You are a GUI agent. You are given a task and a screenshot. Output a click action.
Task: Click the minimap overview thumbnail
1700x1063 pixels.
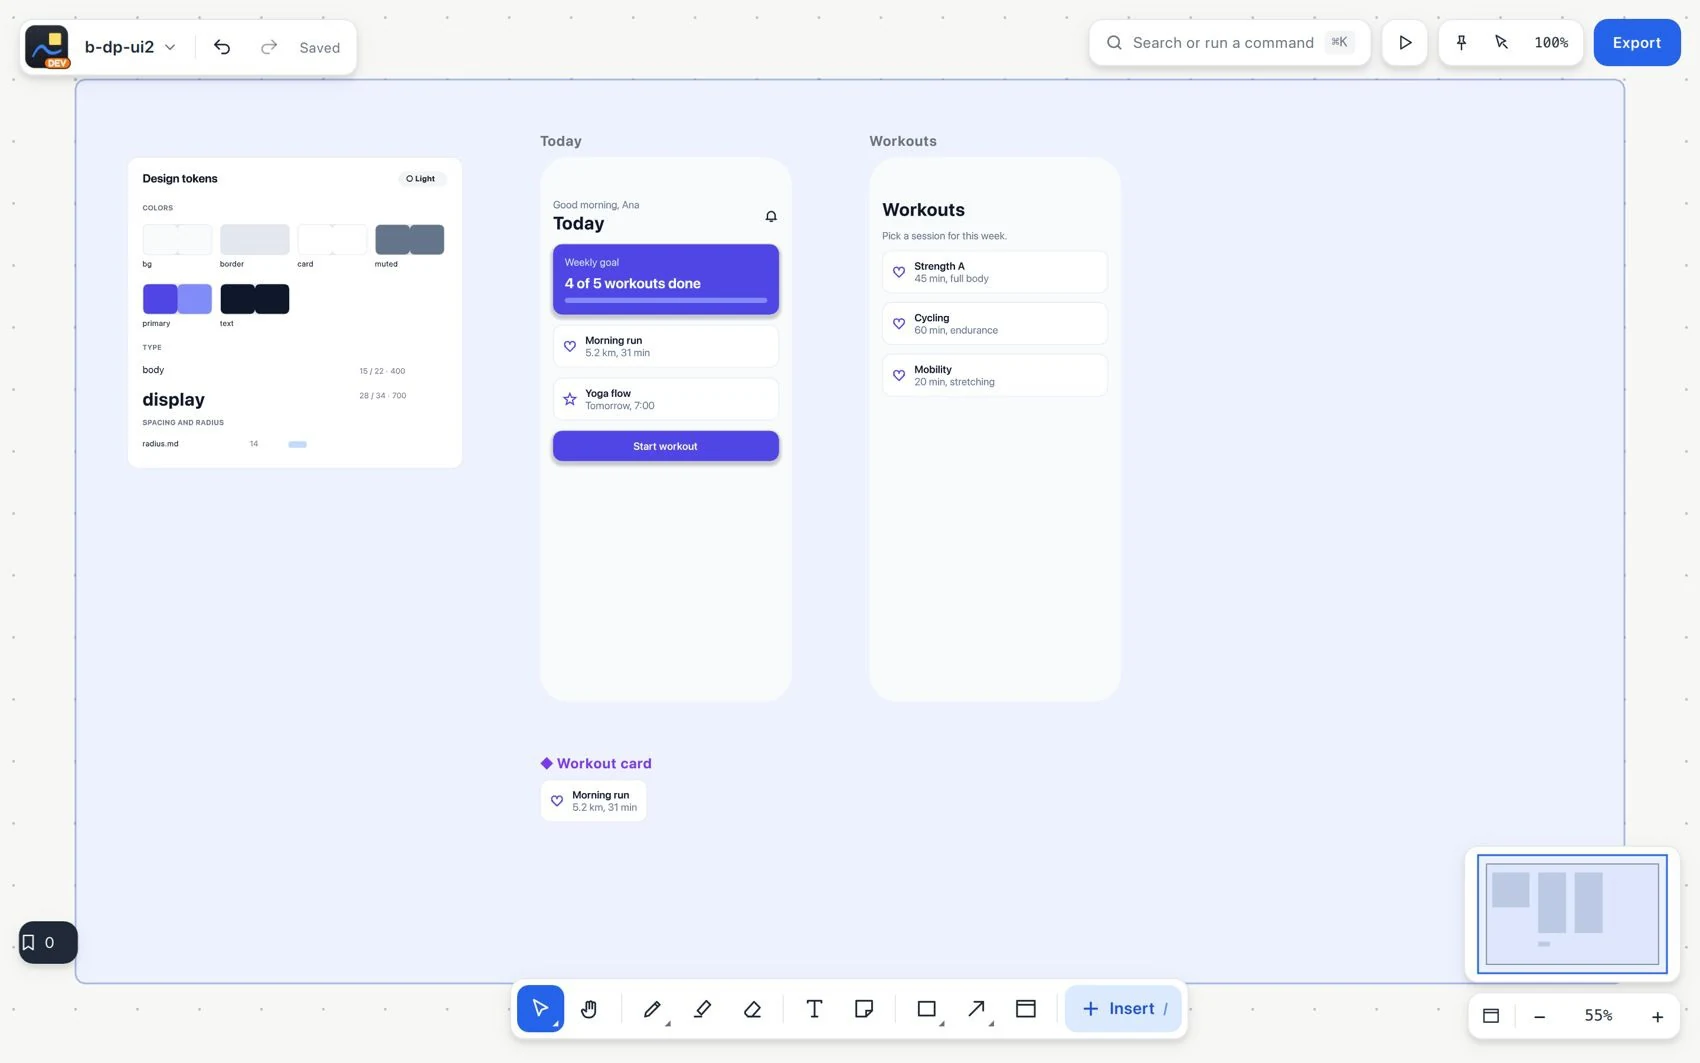tap(1572, 914)
